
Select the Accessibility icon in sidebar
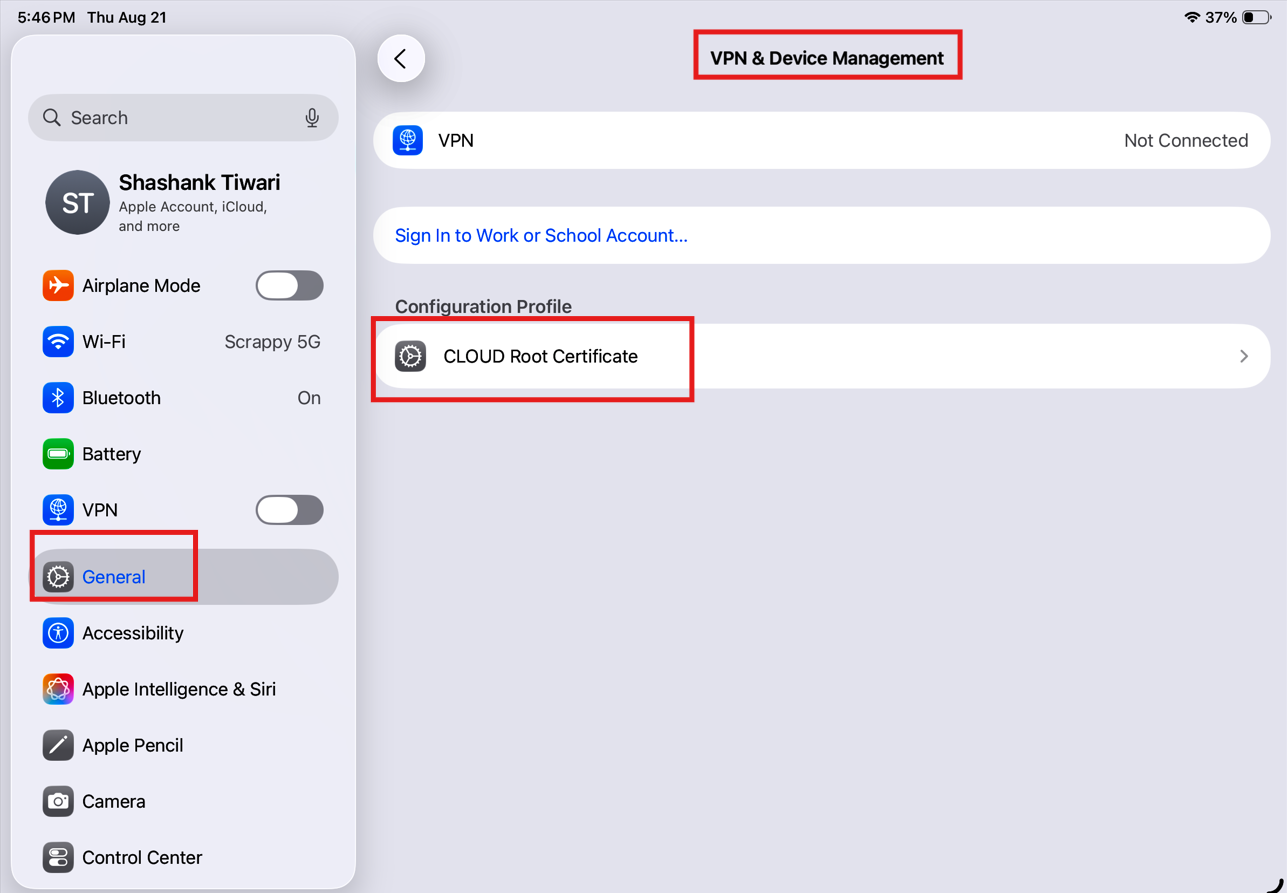click(58, 633)
